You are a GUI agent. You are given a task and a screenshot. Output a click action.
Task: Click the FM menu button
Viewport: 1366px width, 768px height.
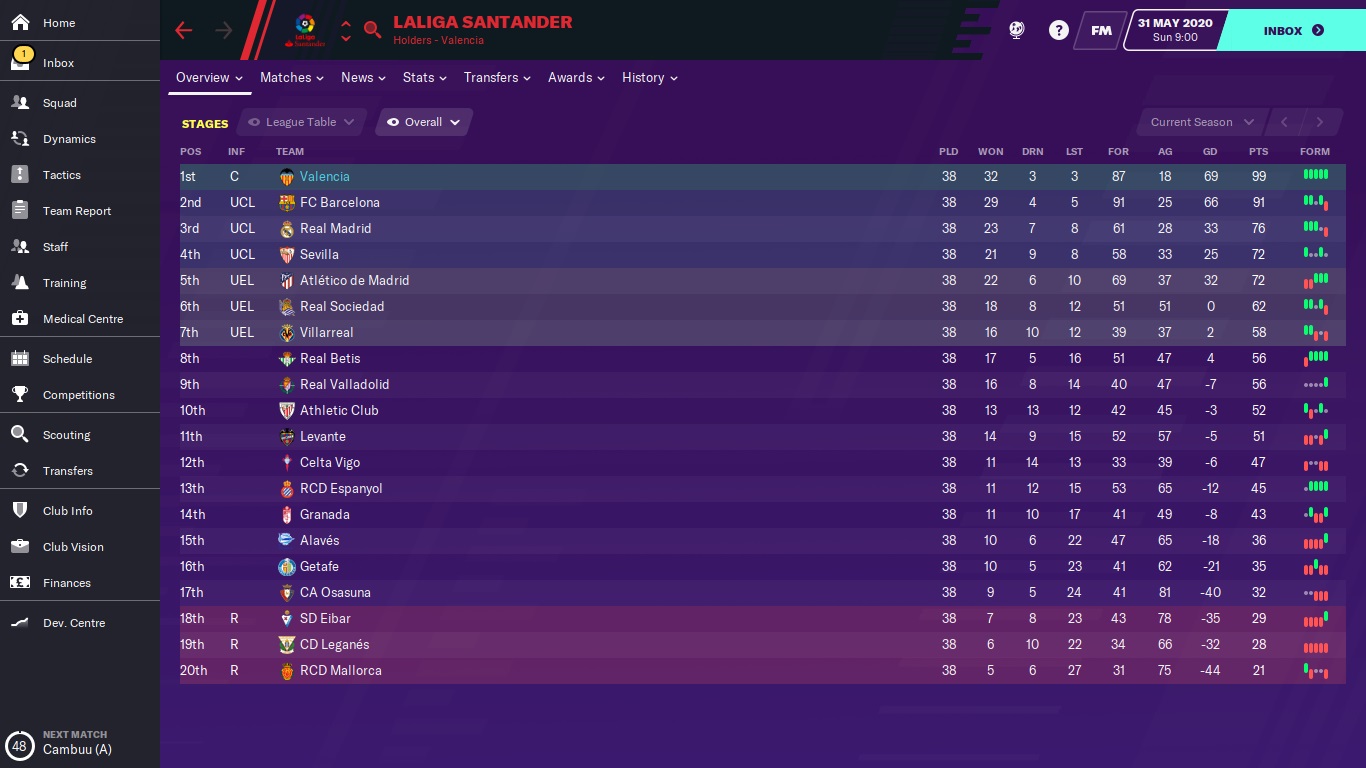(1100, 31)
